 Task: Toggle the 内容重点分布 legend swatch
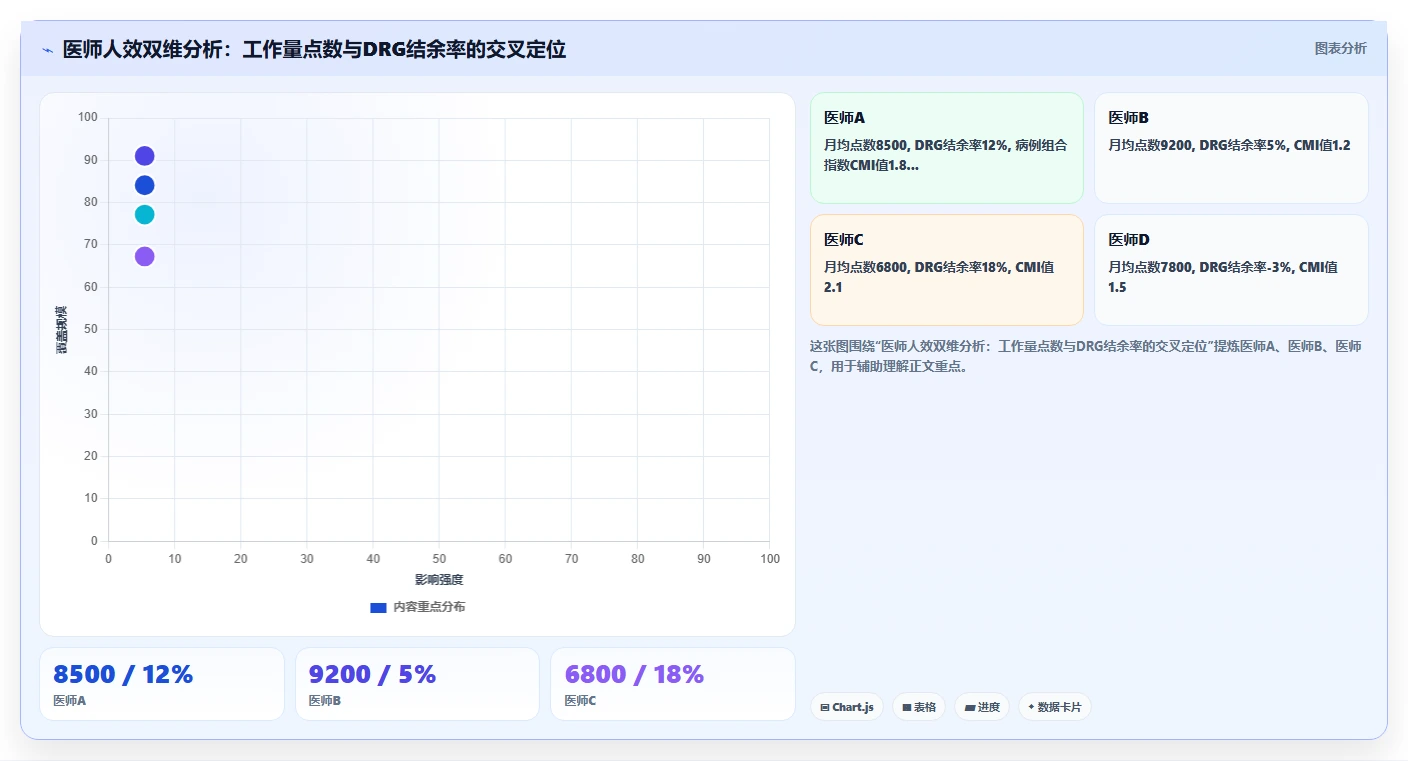click(x=378, y=607)
